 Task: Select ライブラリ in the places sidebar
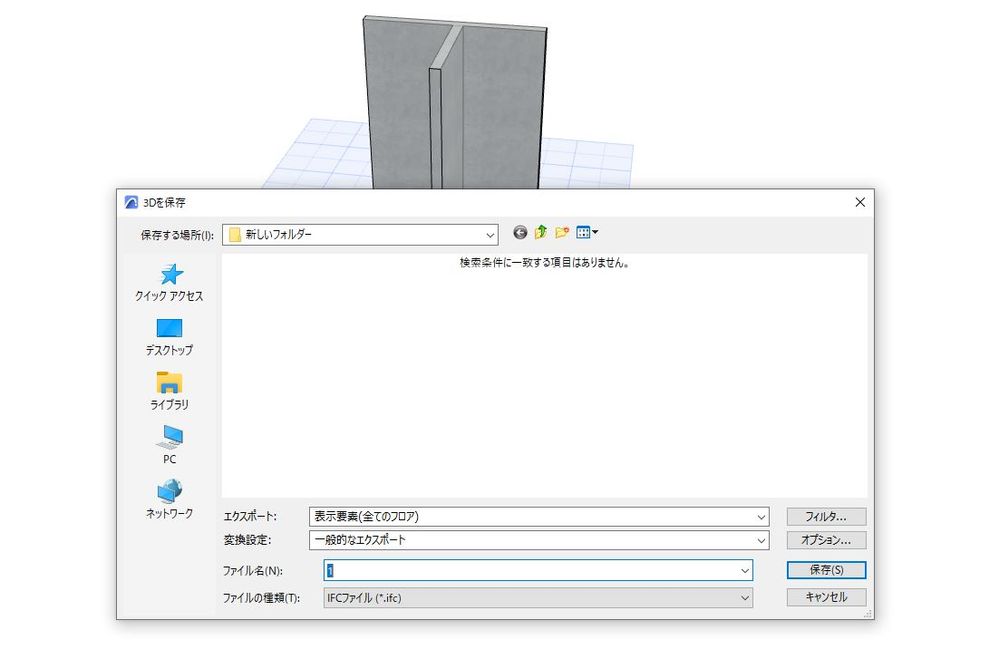[x=169, y=391]
